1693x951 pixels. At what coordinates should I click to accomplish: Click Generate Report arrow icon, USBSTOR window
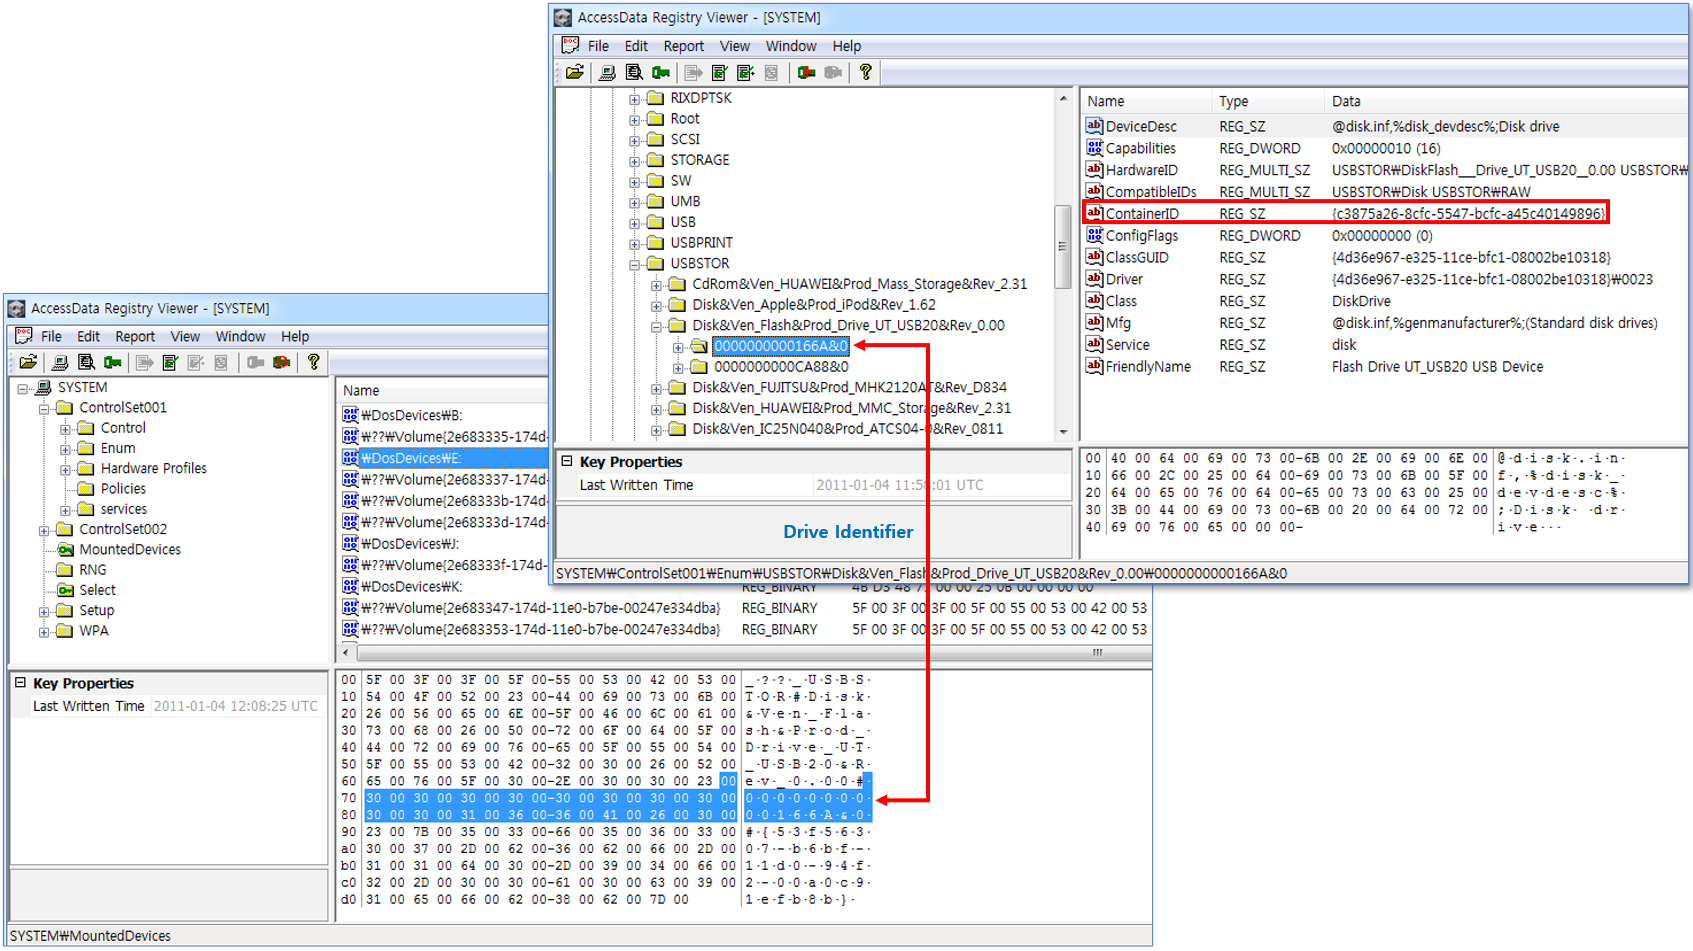tap(693, 72)
